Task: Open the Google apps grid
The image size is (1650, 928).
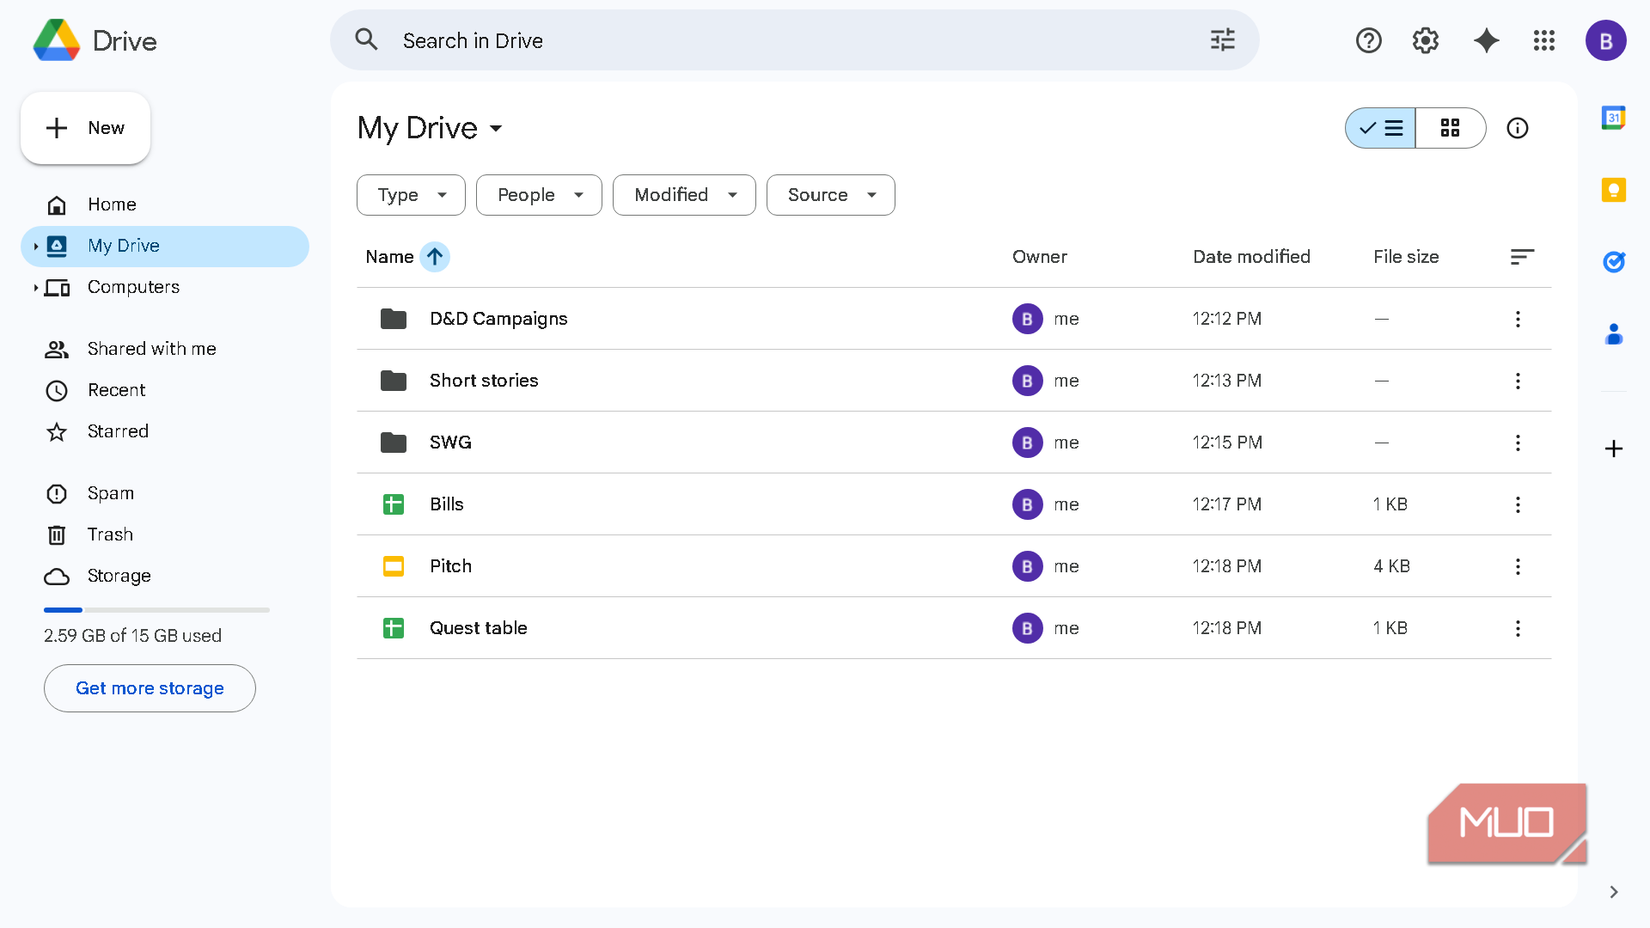Action: pos(1544,41)
